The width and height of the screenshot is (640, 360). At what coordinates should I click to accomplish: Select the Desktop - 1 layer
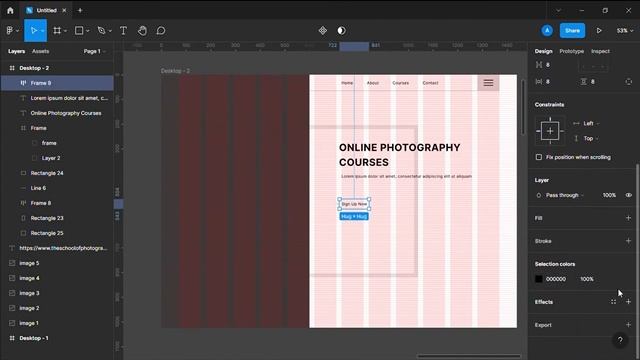pyautogui.click(x=57, y=338)
